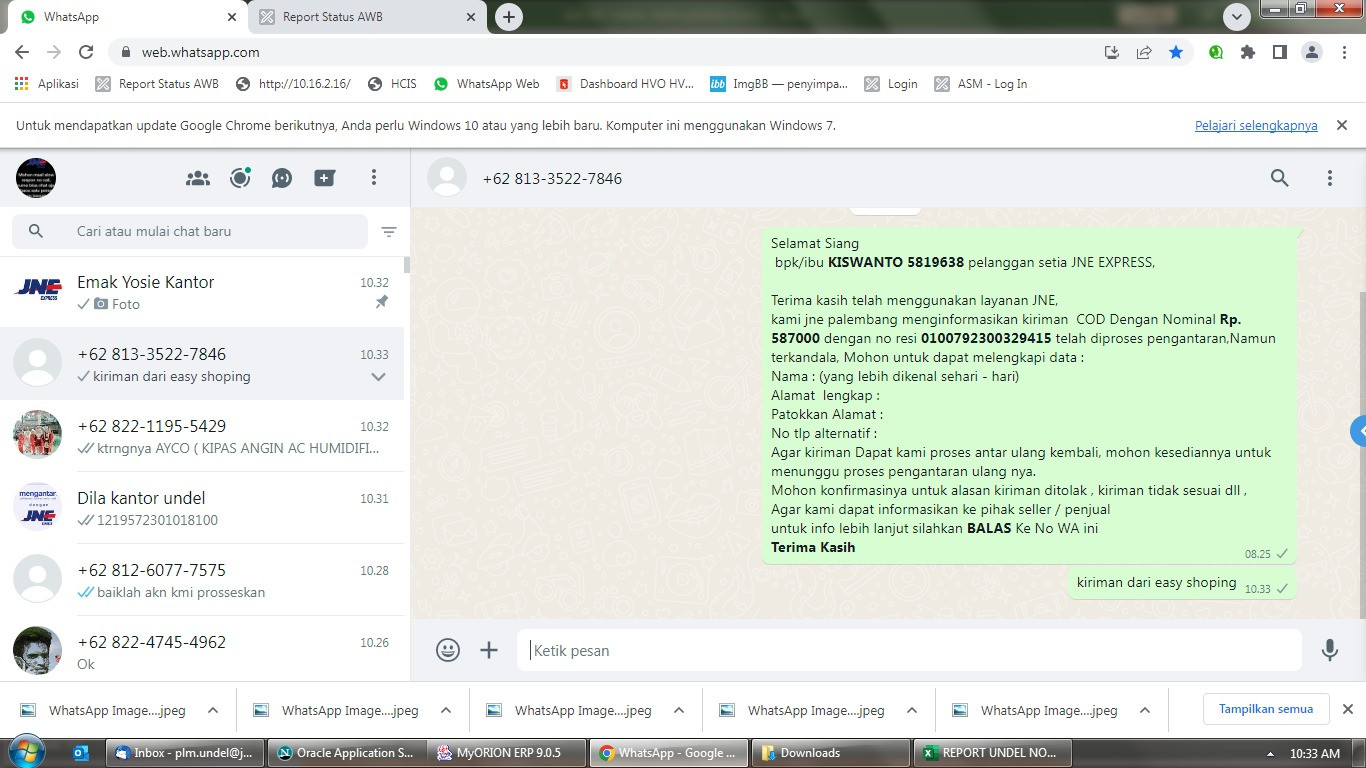Expand the chevron on +62 813-3522-7846 chat row
Image resolution: width=1366 pixels, height=768 pixels.
(x=378, y=377)
